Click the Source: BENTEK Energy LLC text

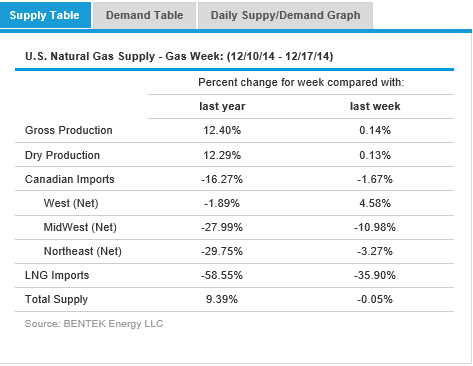pos(94,324)
